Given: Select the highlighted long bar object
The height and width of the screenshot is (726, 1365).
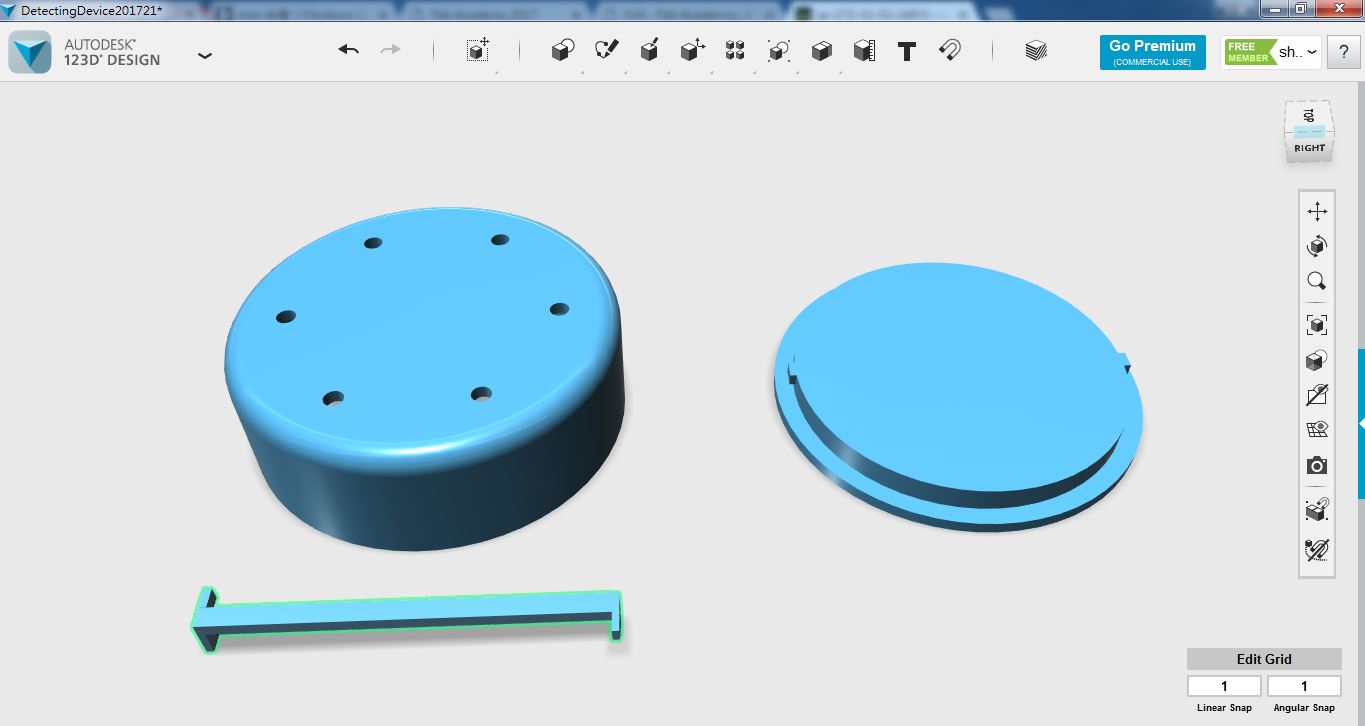Looking at the screenshot, I should coord(406,620).
